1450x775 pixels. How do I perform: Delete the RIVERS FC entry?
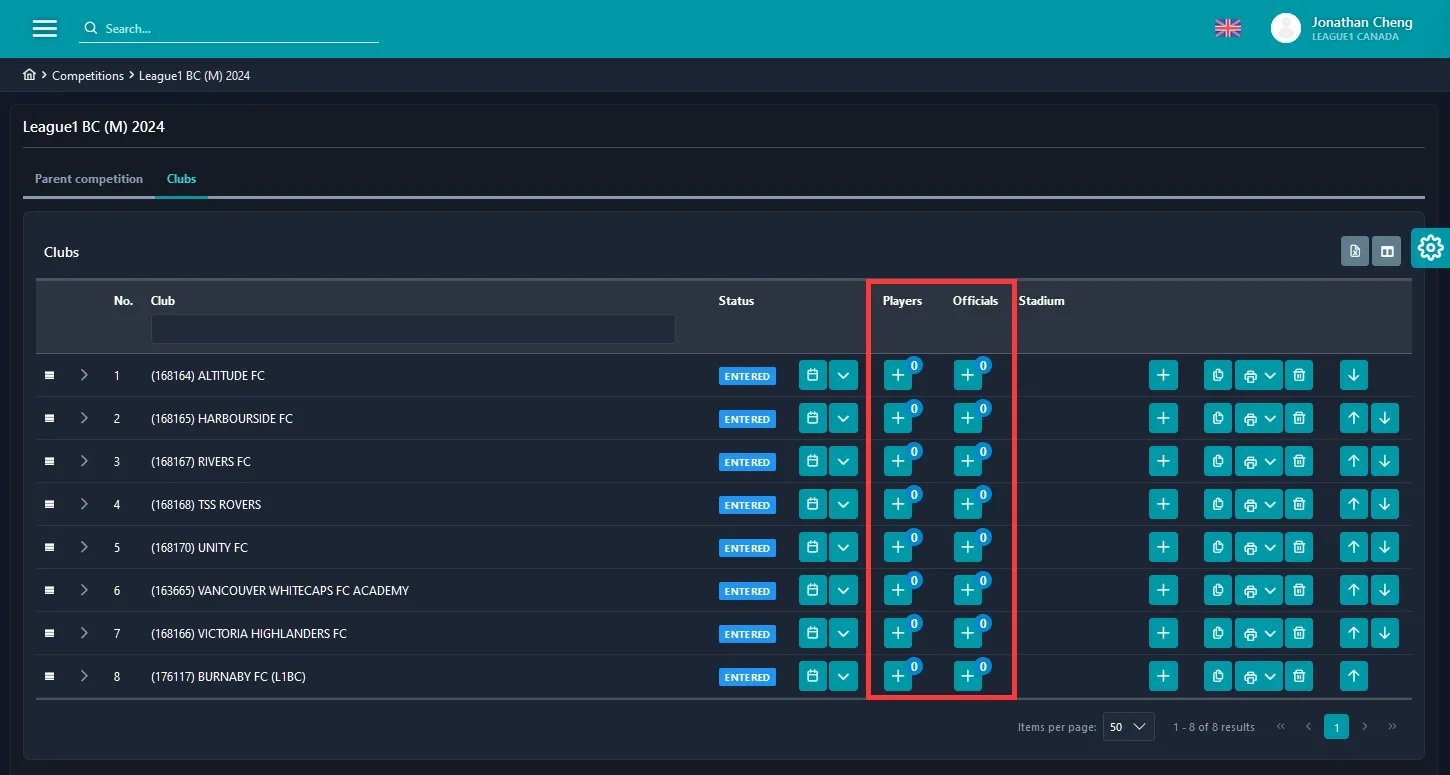[1299, 461]
